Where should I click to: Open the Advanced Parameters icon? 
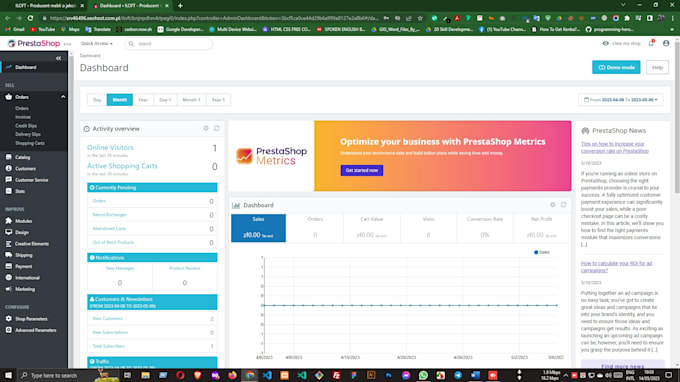(9, 330)
